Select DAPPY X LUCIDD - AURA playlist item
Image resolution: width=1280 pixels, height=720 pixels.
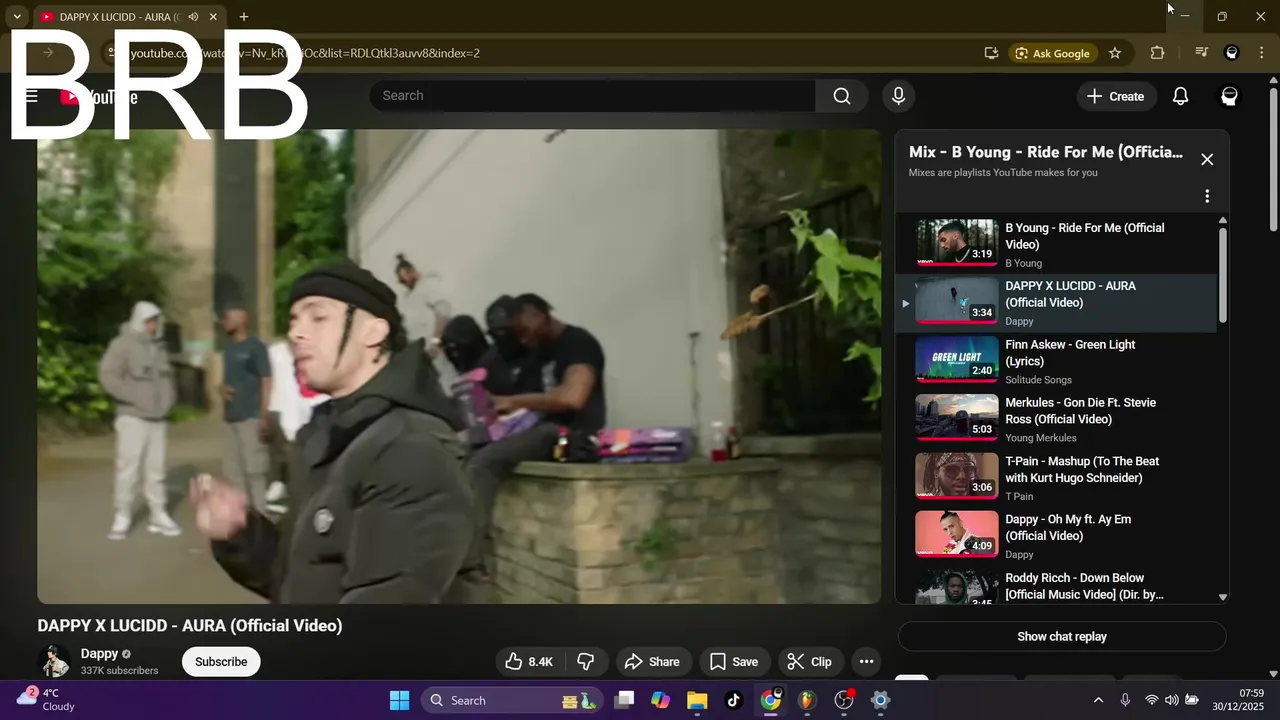point(1056,303)
